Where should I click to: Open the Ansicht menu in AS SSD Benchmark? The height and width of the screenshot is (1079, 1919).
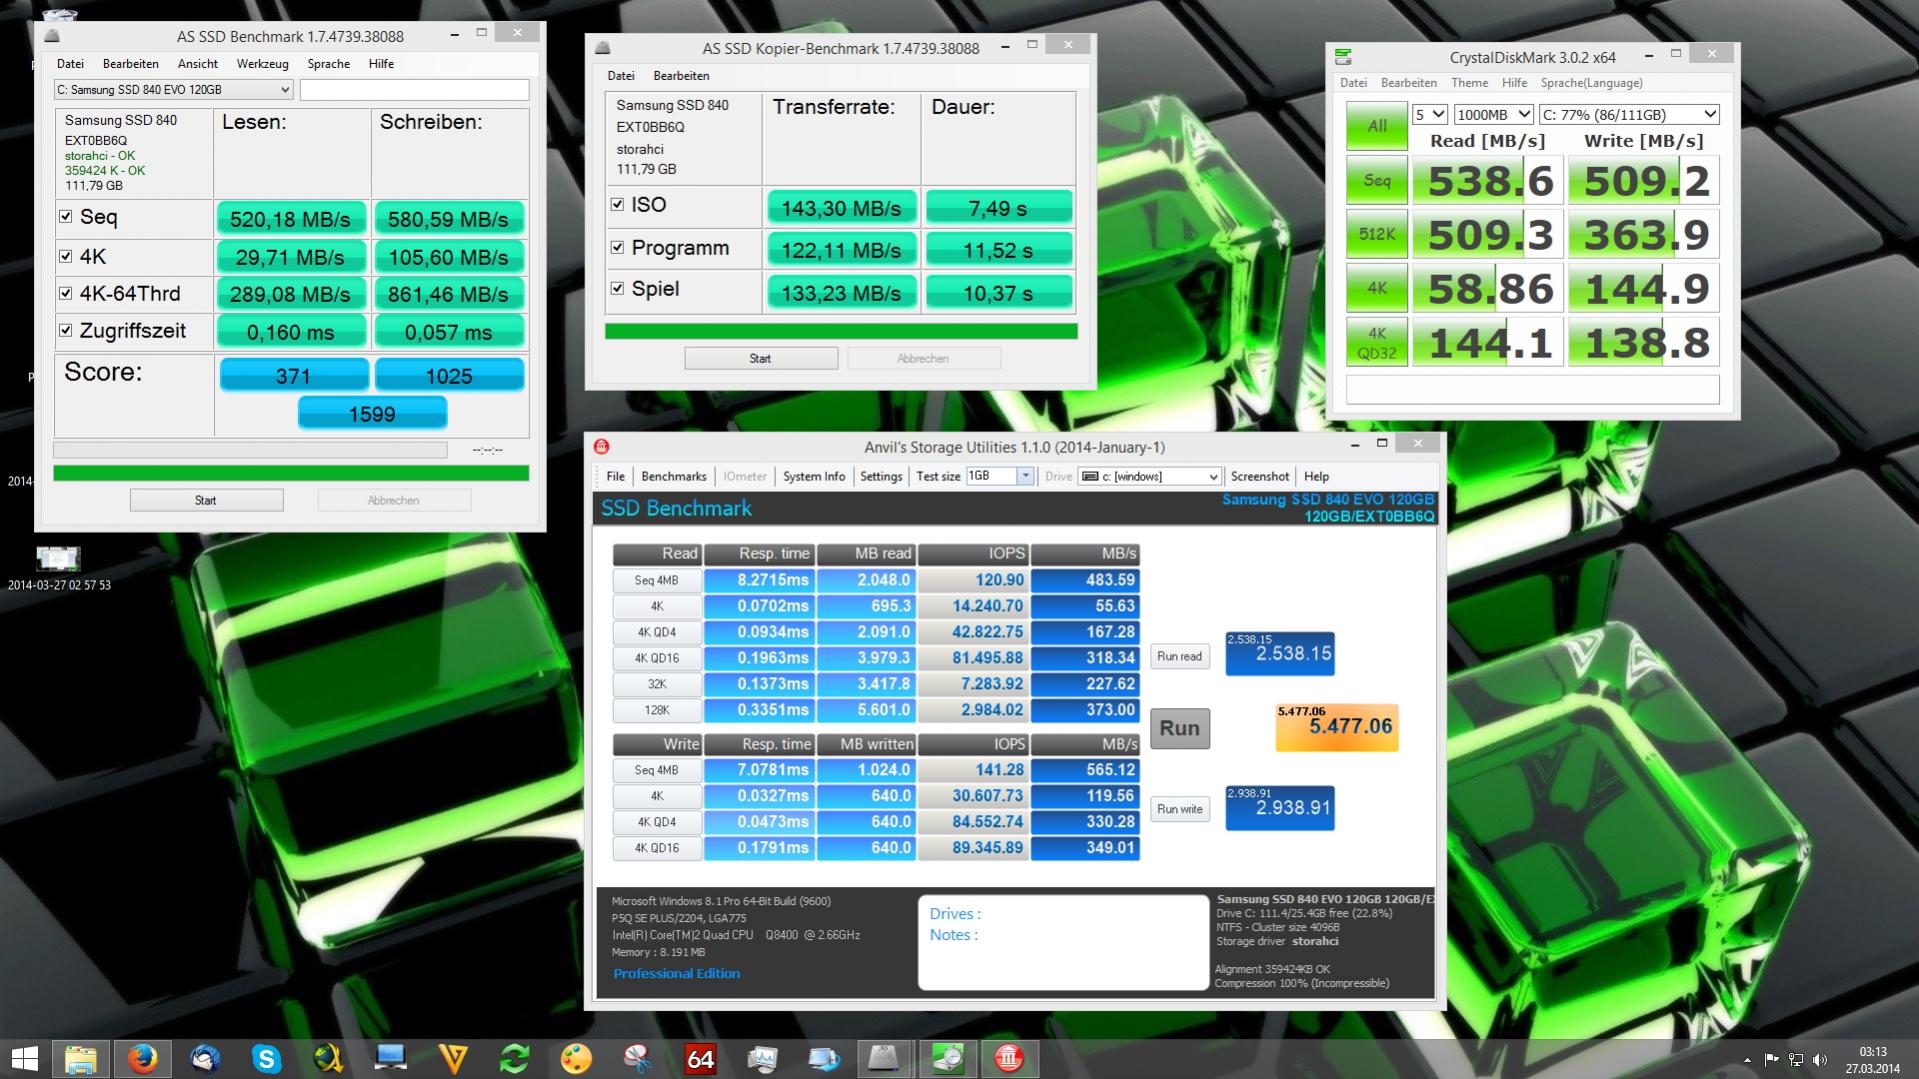[x=198, y=64]
